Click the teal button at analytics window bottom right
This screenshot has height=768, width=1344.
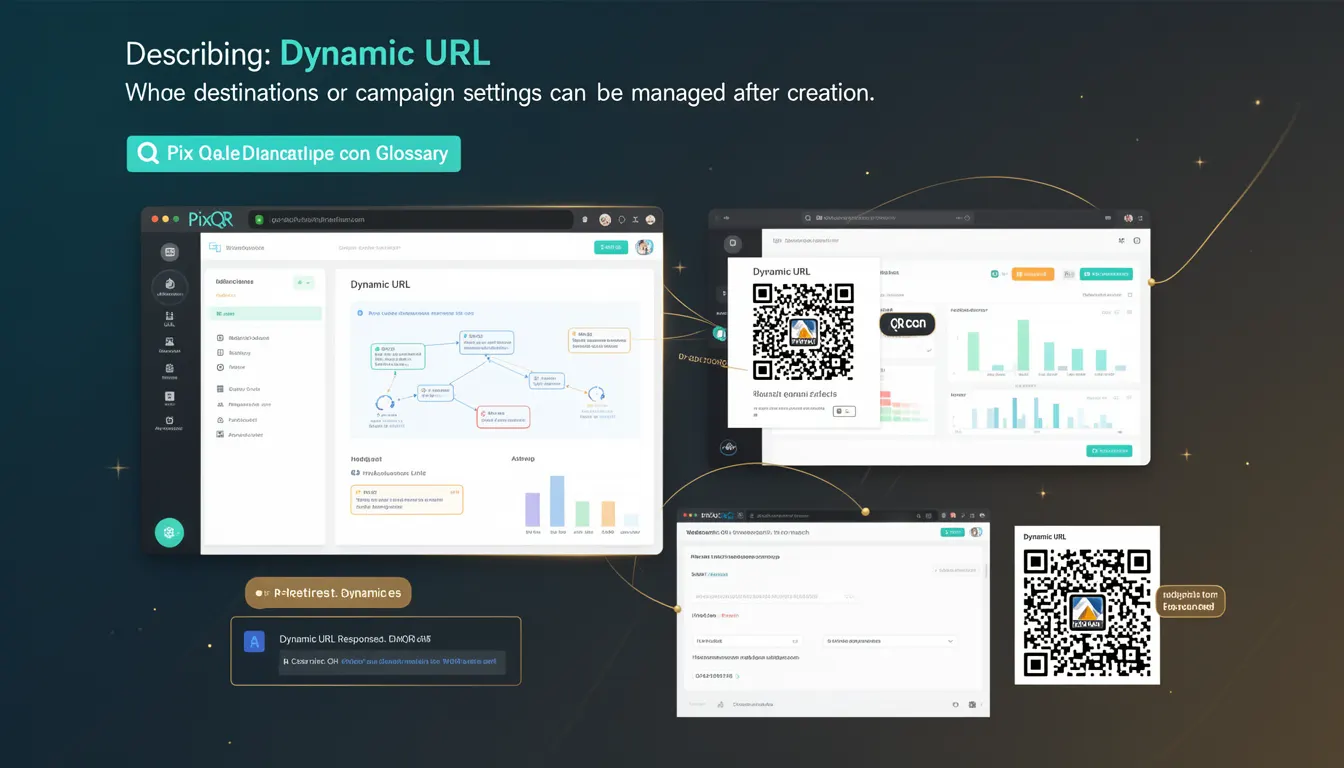[1109, 451]
